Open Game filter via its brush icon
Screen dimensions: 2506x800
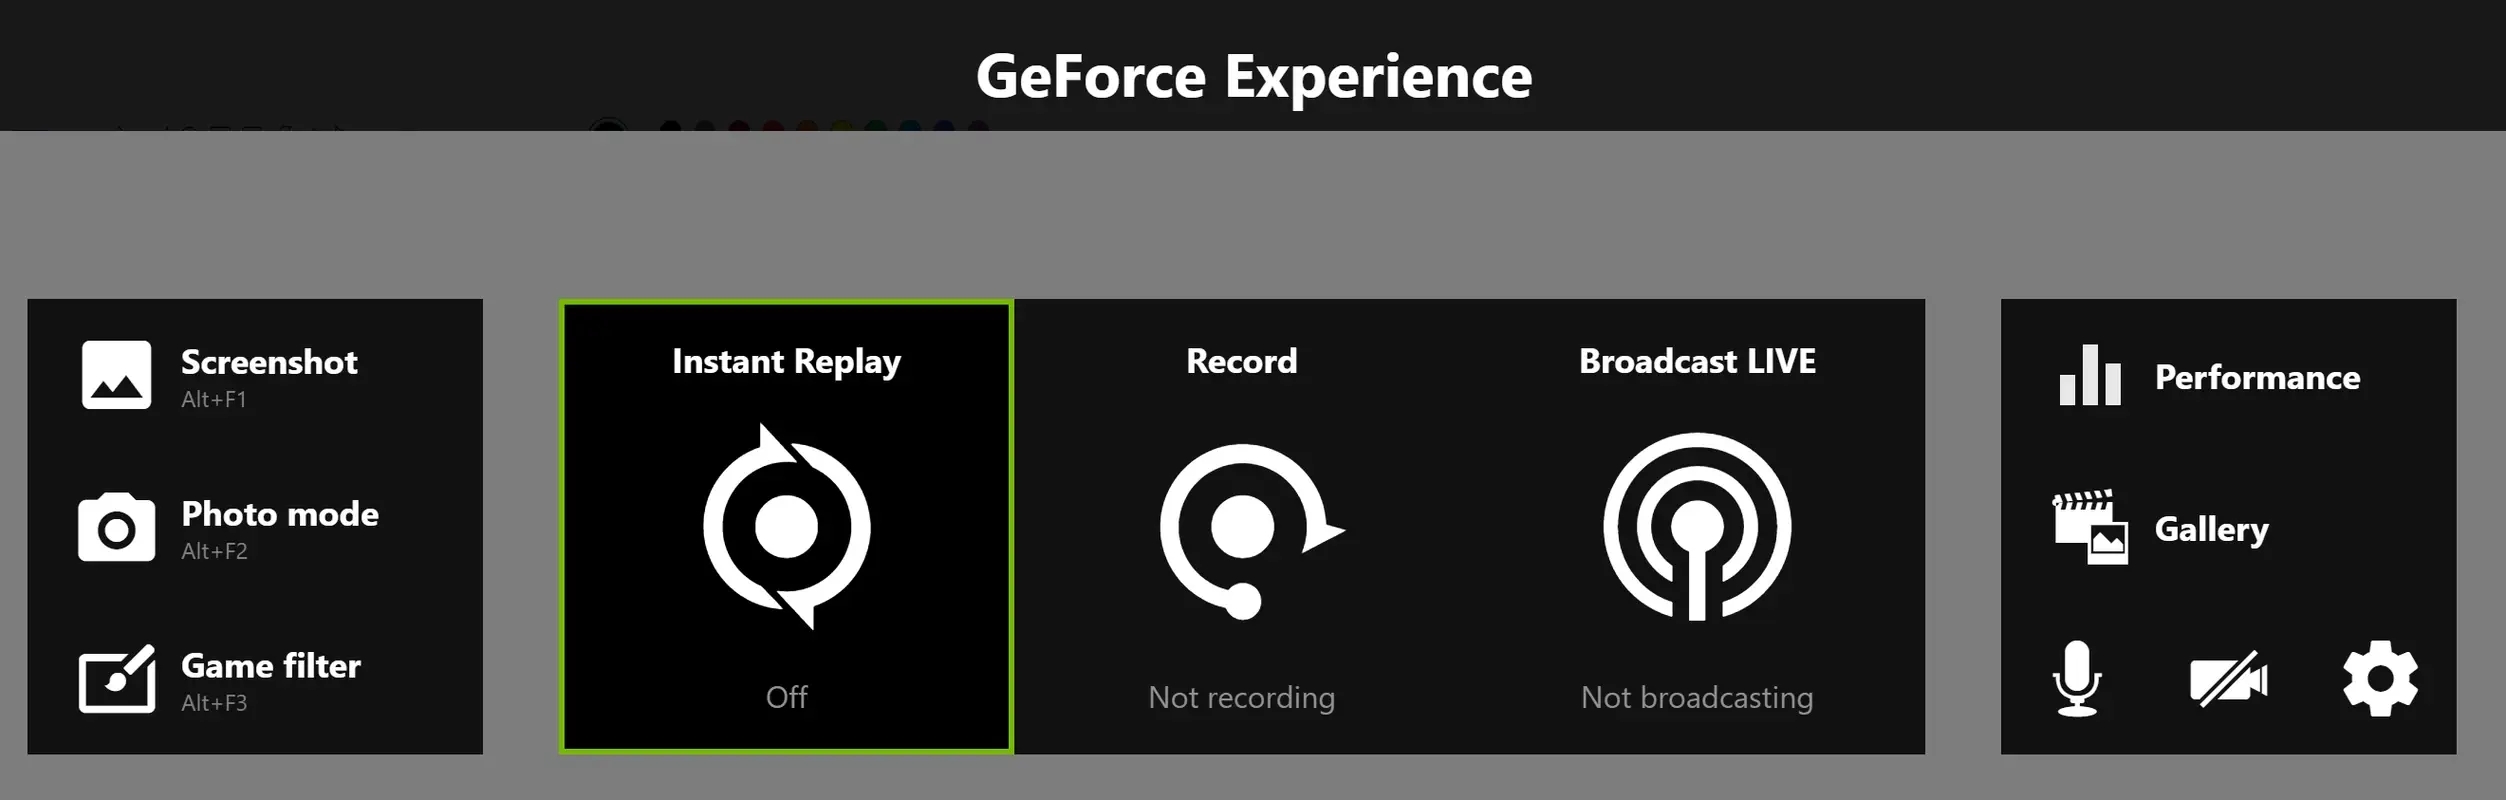click(x=116, y=679)
